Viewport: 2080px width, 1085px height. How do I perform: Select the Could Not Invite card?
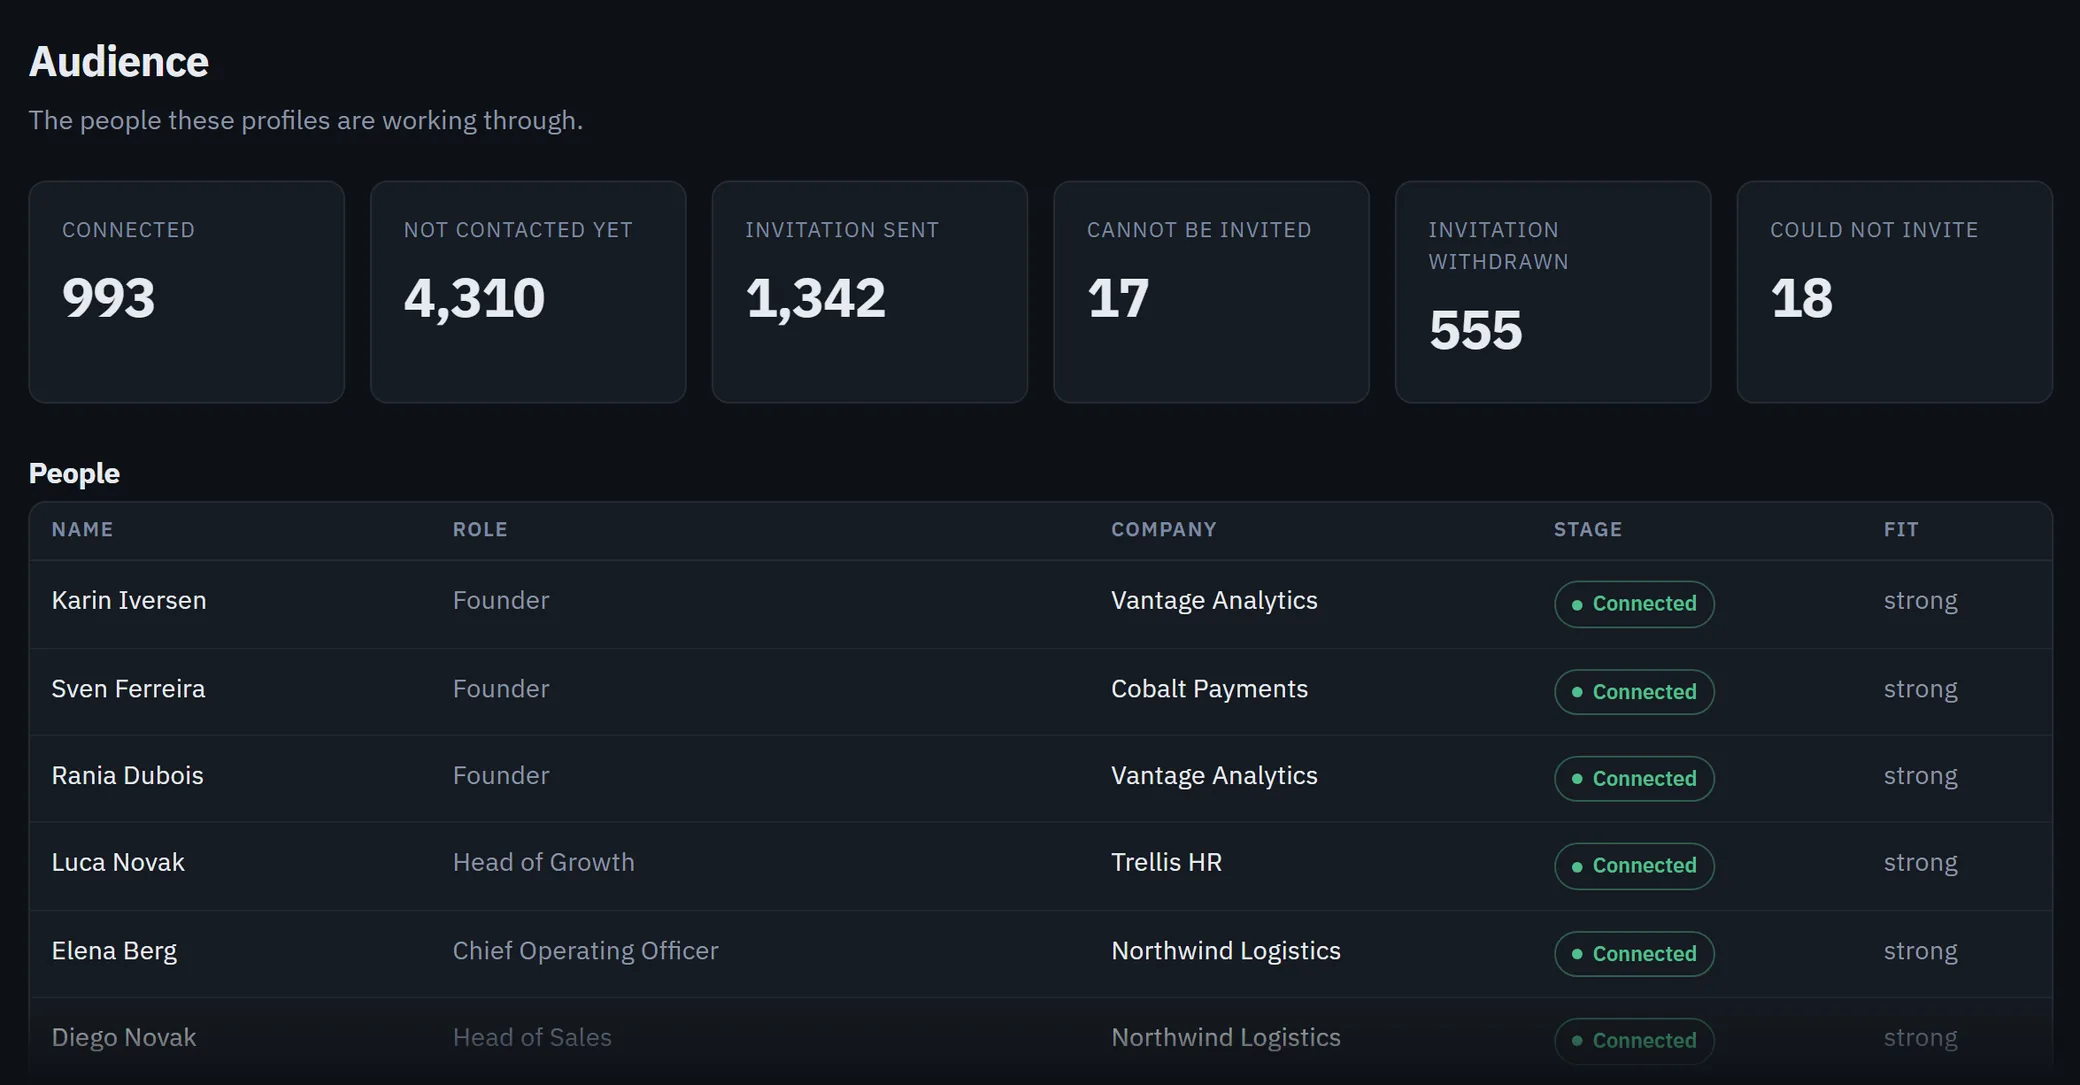[1895, 292]
